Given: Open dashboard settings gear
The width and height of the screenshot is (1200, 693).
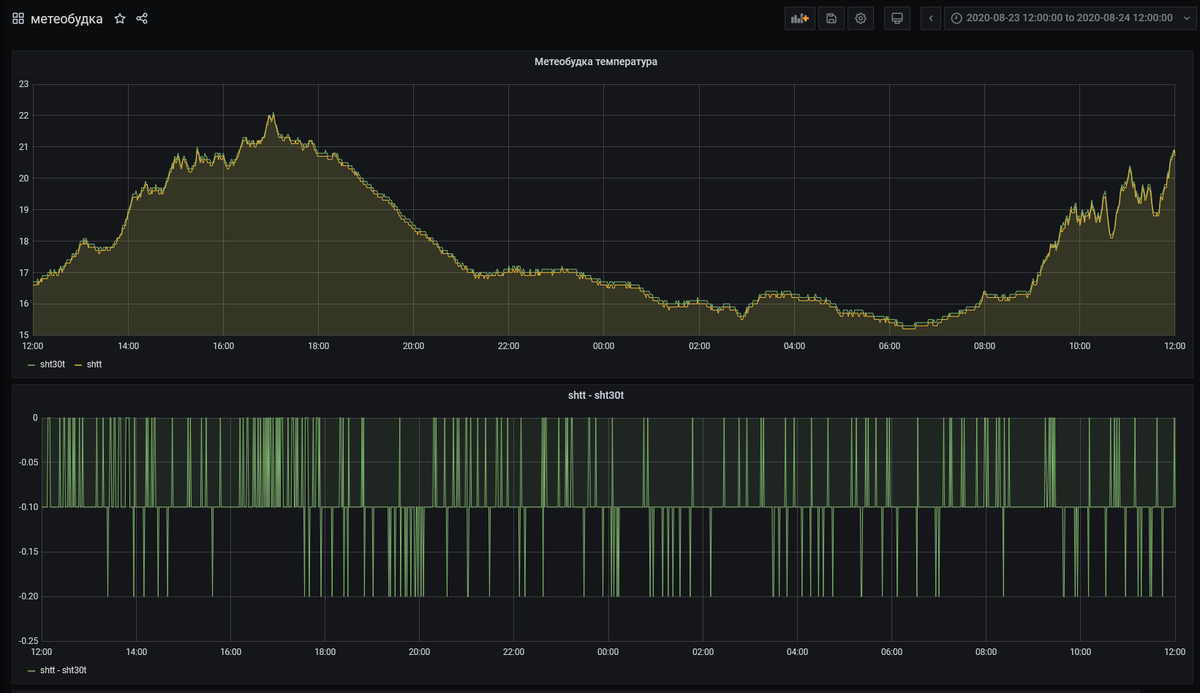Looking at the screenshot, I should pyautogui.click(x=860, y=18).
